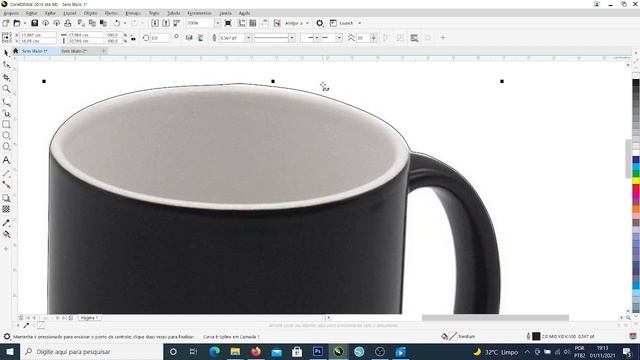Expand the Undo history dropdown
Screen dimensions: 640x360
pos(125,23)
